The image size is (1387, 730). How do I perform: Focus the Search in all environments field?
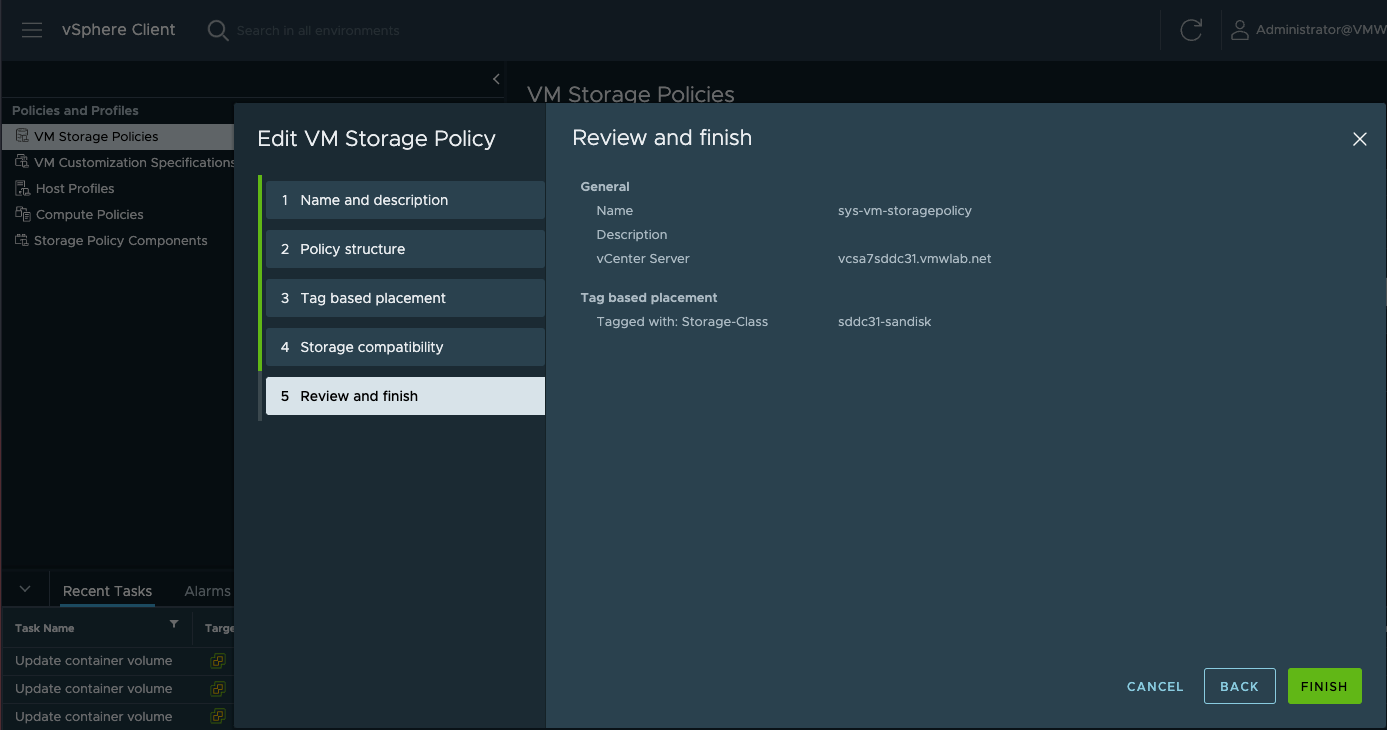coord(318,31)
